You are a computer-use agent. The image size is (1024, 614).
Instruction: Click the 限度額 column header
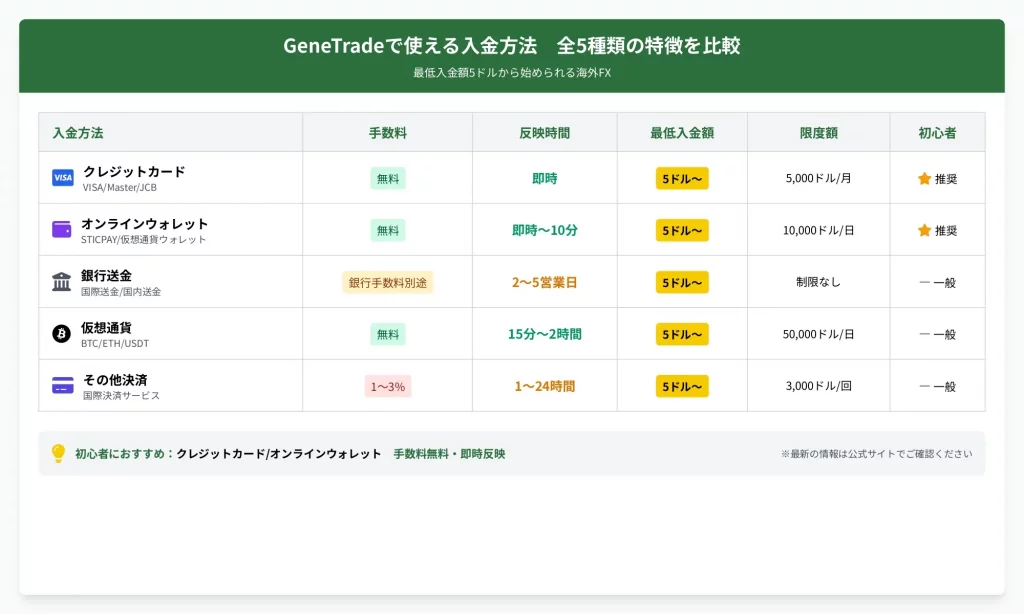point(818,133)
